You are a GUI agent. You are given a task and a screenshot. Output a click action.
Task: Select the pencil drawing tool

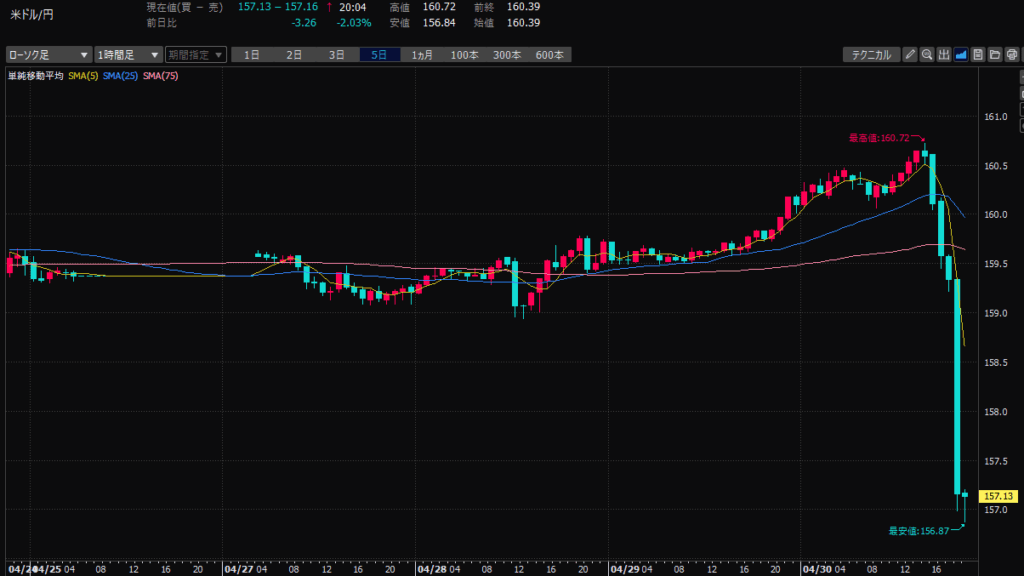pos(910,55)
